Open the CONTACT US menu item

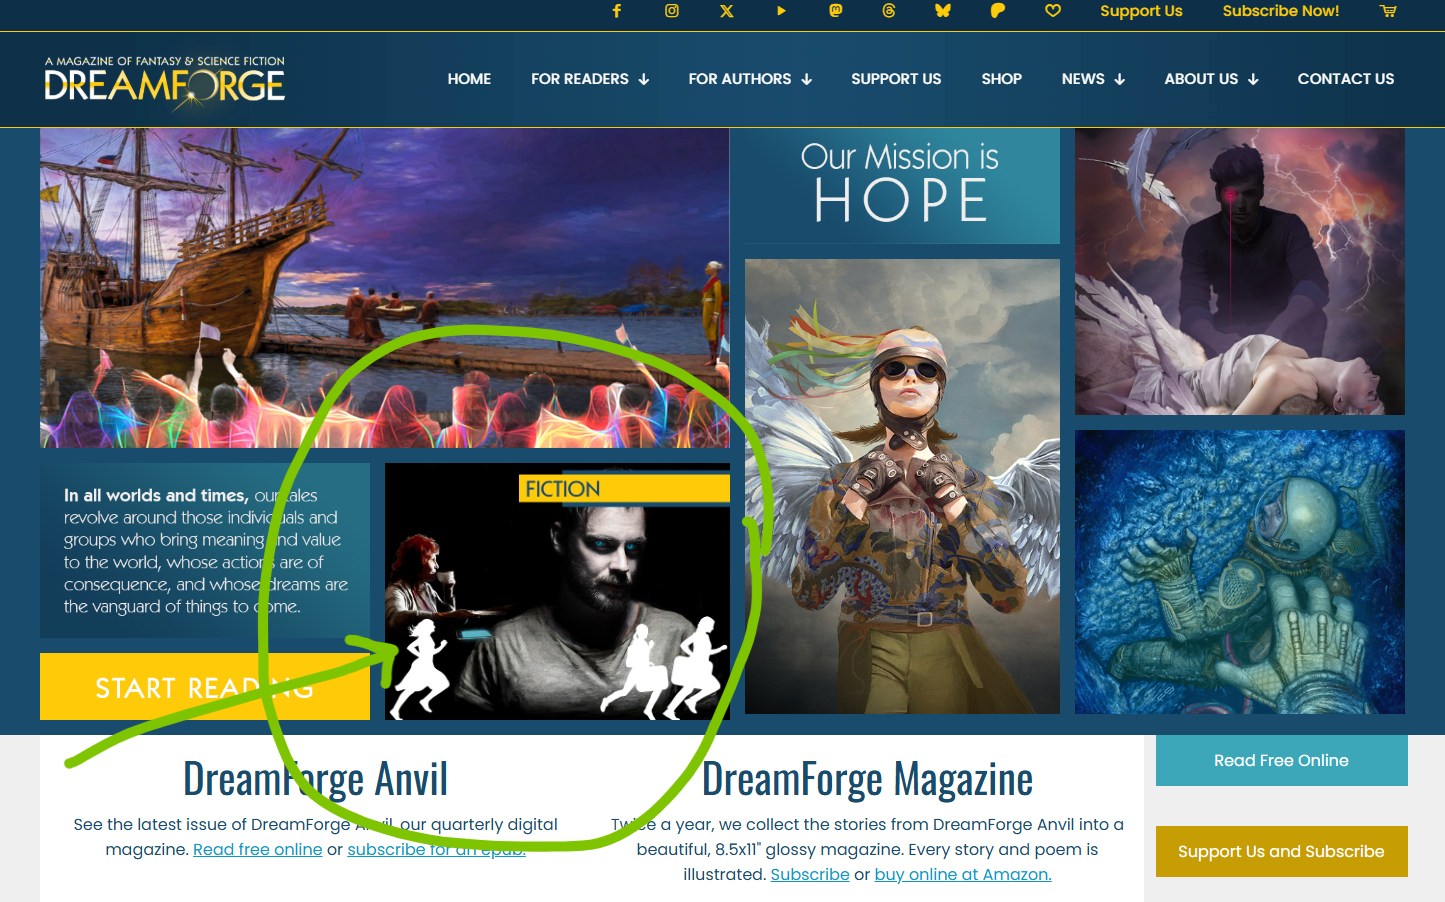(x=1346, y=79)
